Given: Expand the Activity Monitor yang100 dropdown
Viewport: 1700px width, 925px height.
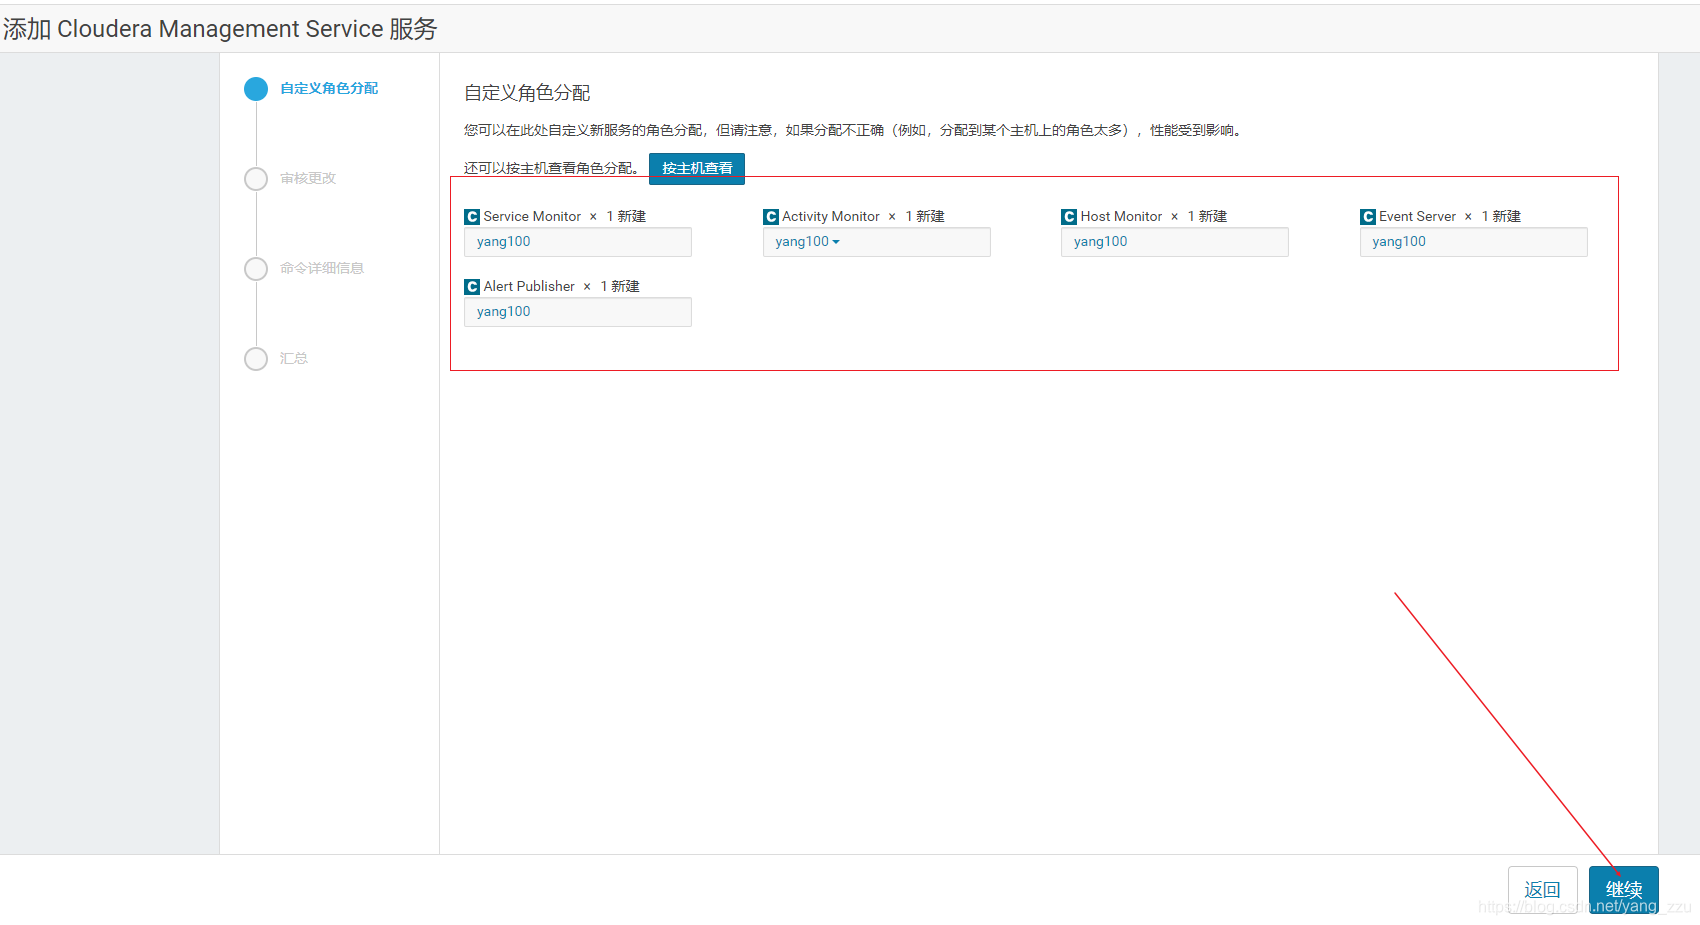Looking at the screenshot, I should pyautogui.click(x=877, y=242).
